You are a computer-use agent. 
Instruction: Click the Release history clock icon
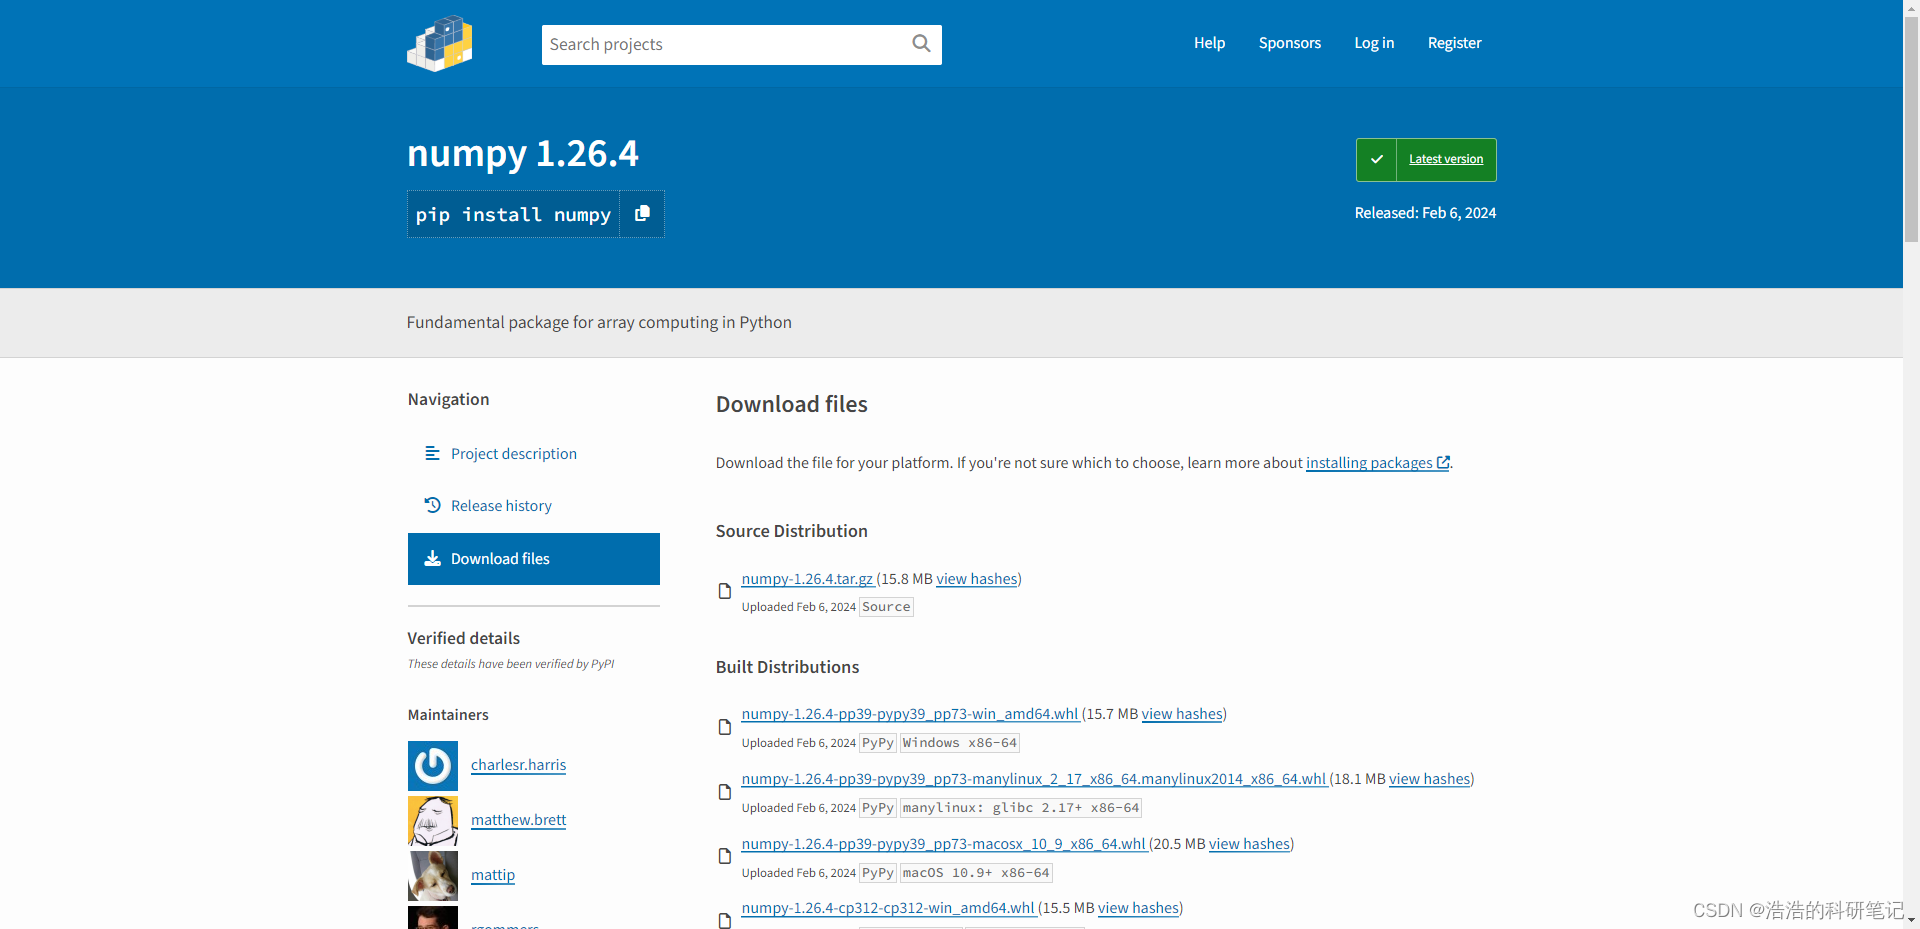[432, 505]
